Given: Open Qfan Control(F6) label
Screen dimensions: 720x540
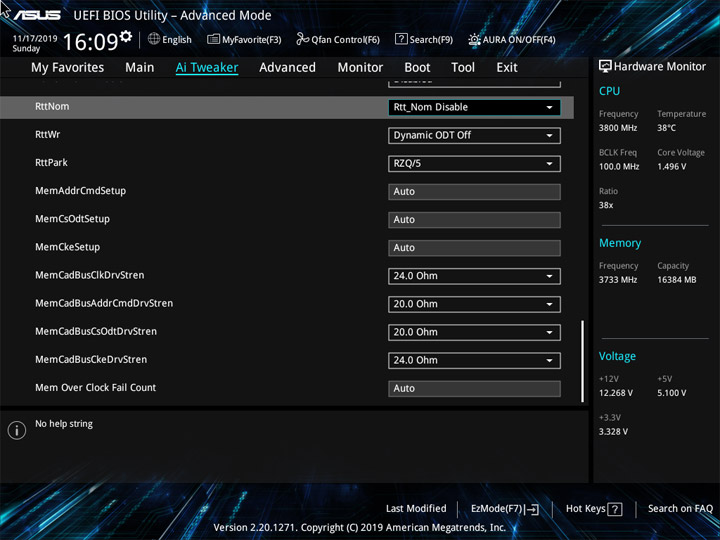Looking at the screenshot, I should pyautogui.click(x=345, y=40).
